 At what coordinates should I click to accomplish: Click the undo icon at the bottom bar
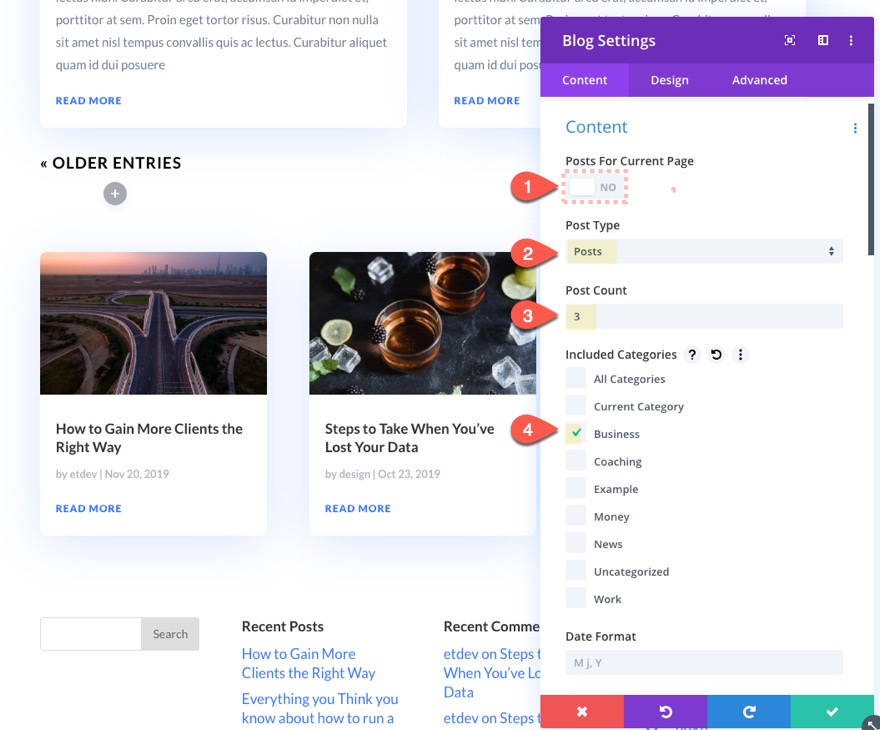[x=665, y=712]
